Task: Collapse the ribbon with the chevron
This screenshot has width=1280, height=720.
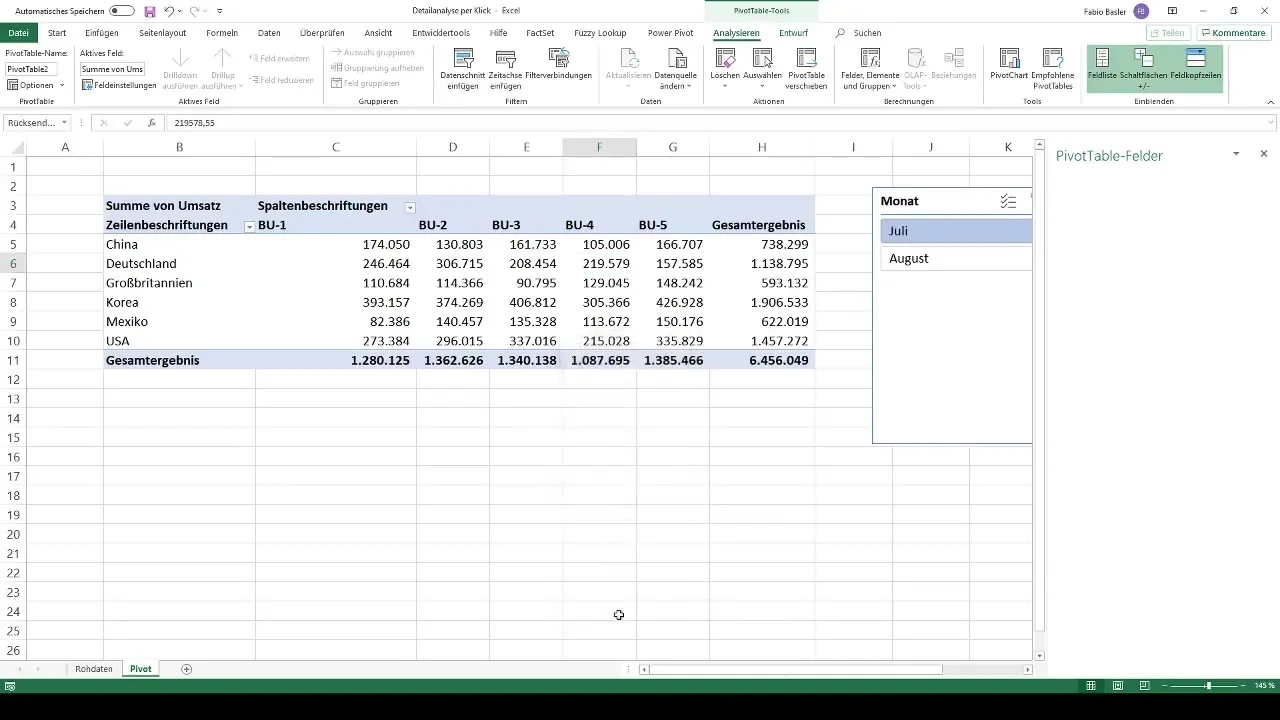Action: tap(1270, 101)
